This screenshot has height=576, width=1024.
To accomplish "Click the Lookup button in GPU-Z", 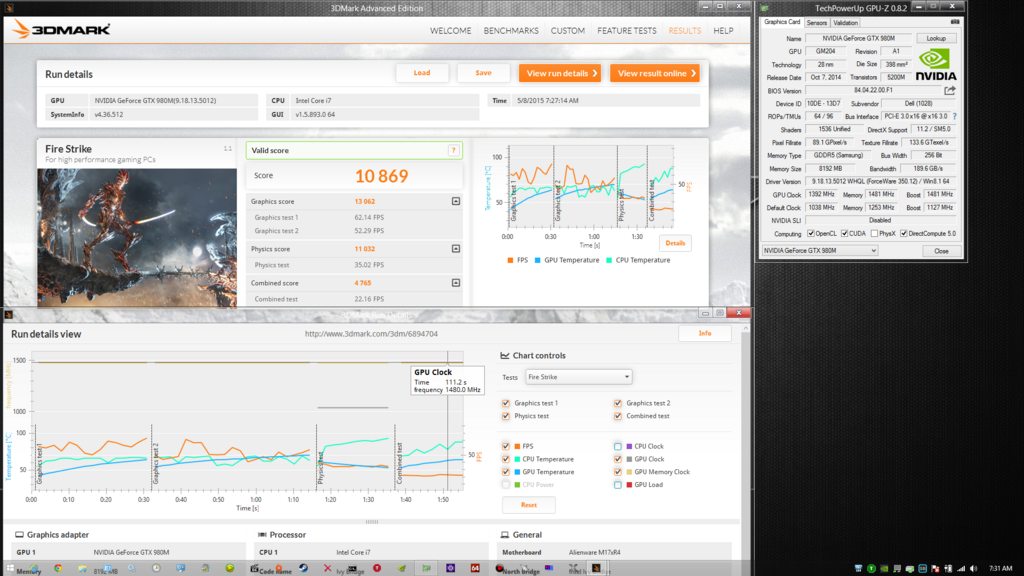I will click(x=936, y=39).
